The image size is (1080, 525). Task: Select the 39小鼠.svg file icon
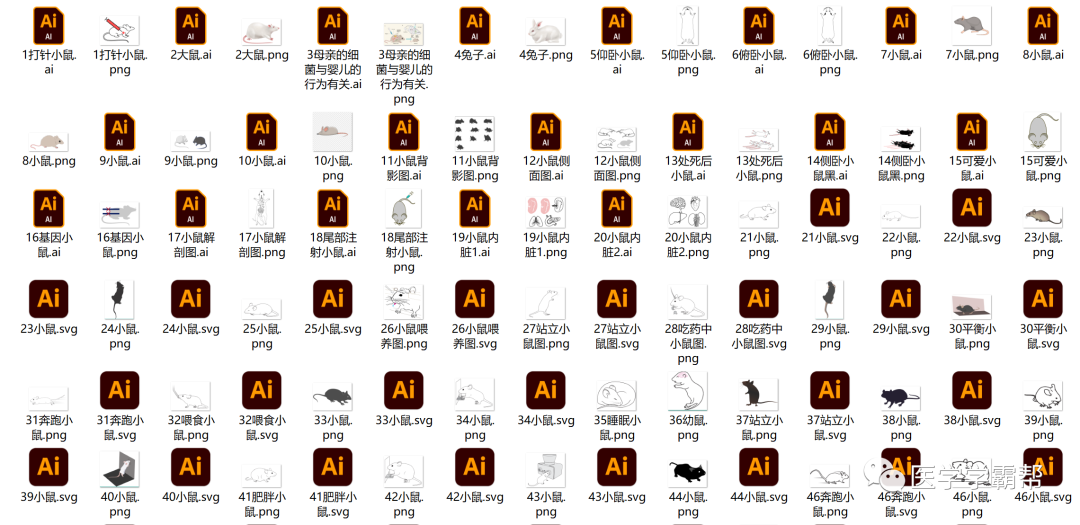(x=49, y=467)
